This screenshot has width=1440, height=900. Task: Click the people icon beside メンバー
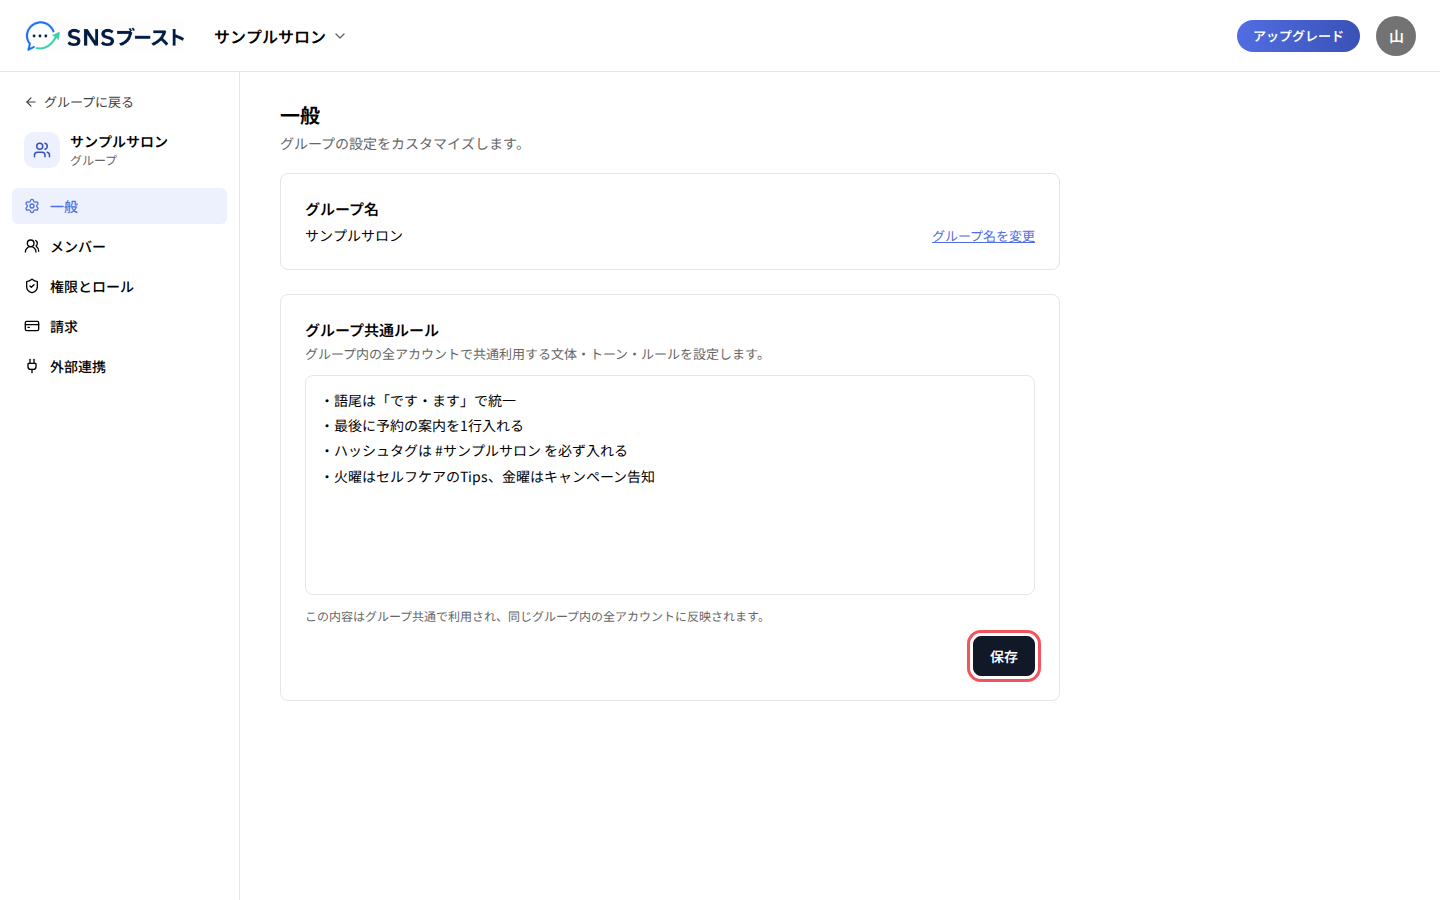[32, 246]
